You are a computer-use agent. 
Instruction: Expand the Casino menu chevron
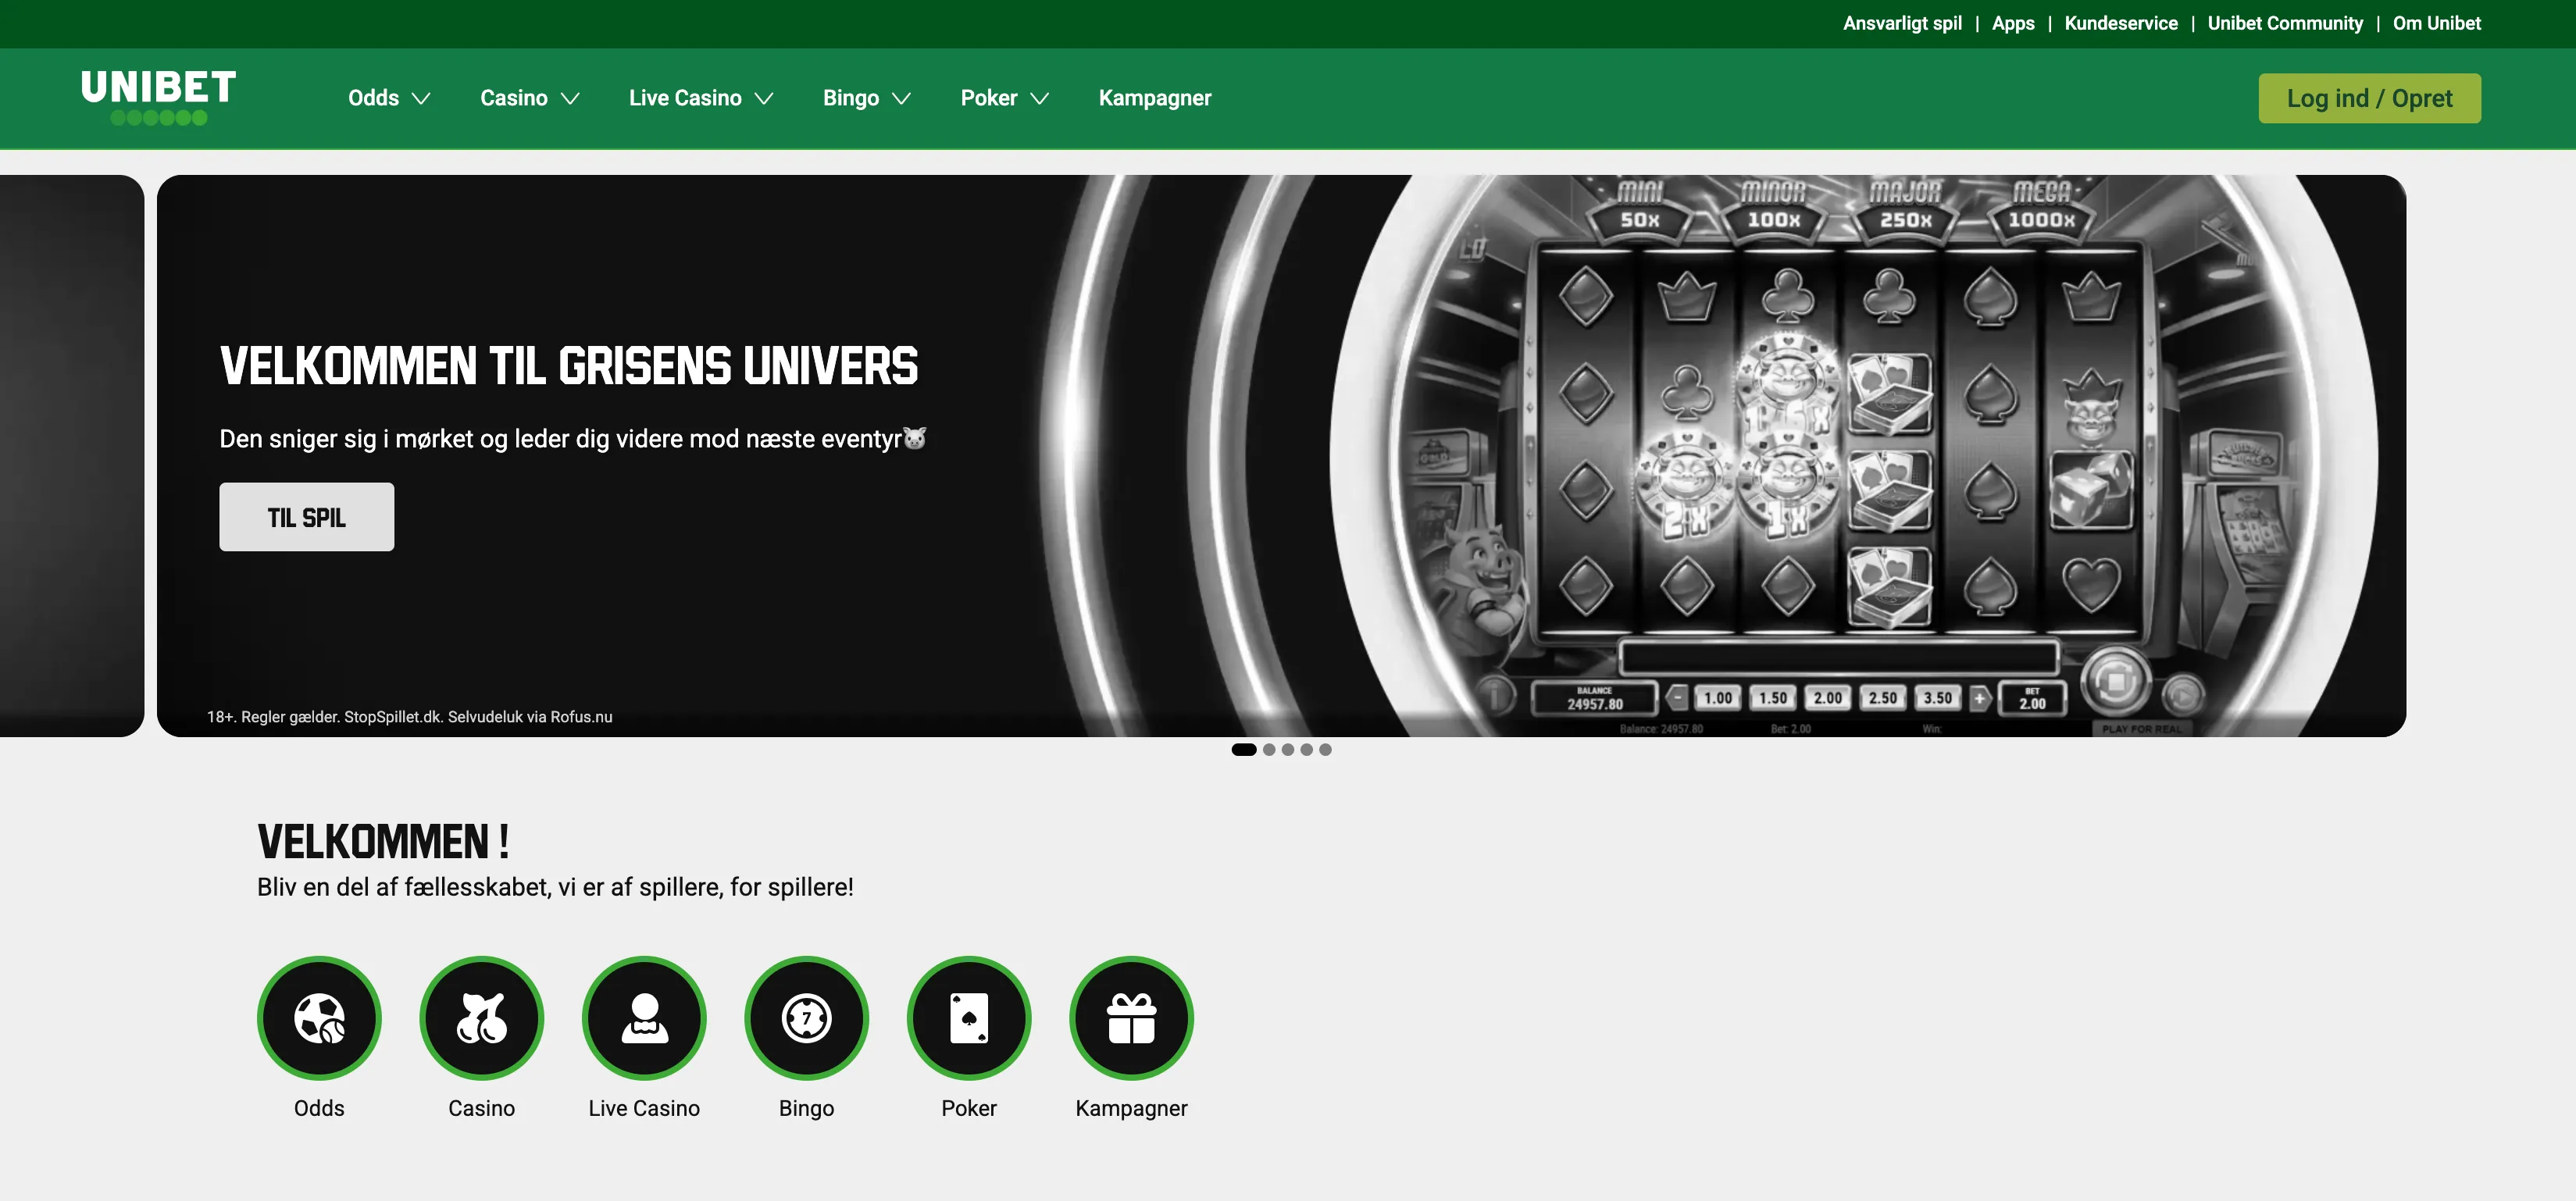tap(570, 99)
